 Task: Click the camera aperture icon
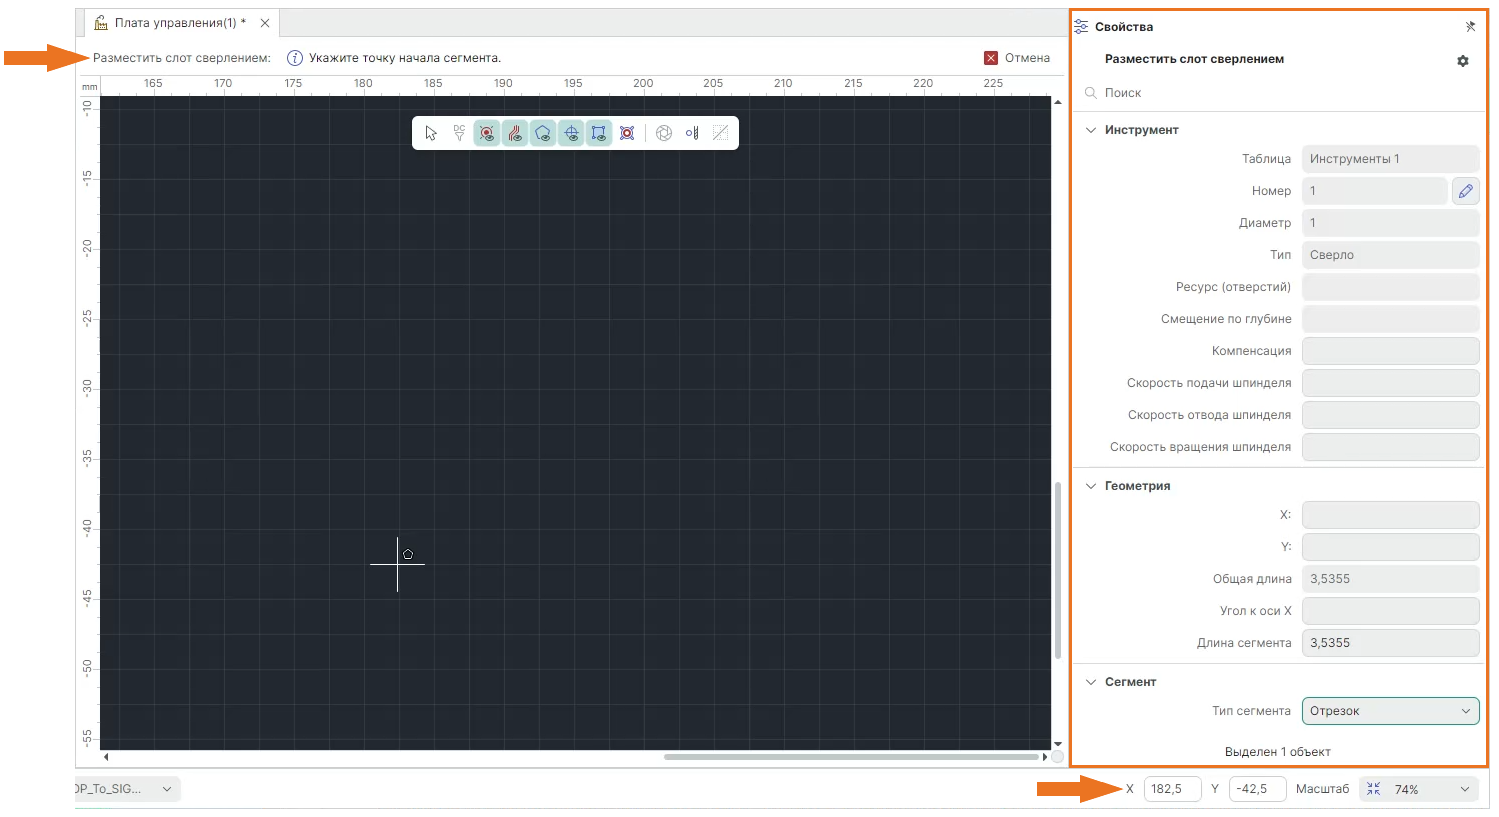tap(664, 133)
